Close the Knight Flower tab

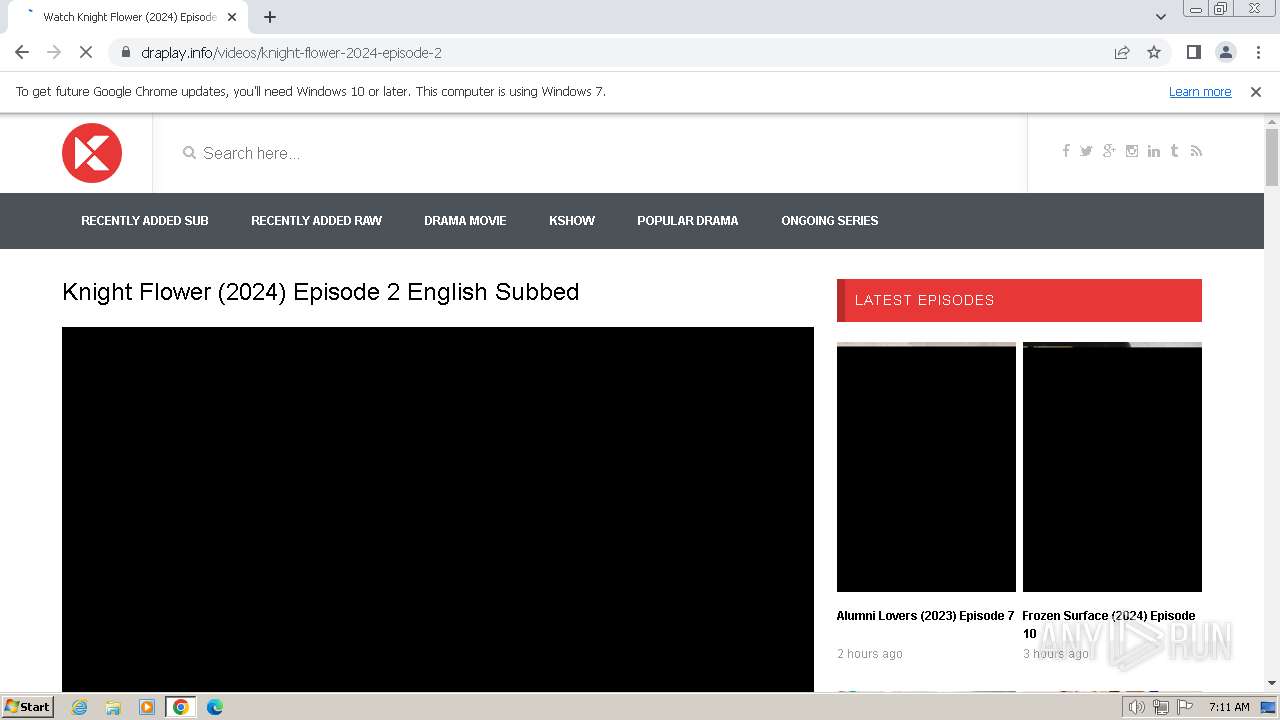232,17
